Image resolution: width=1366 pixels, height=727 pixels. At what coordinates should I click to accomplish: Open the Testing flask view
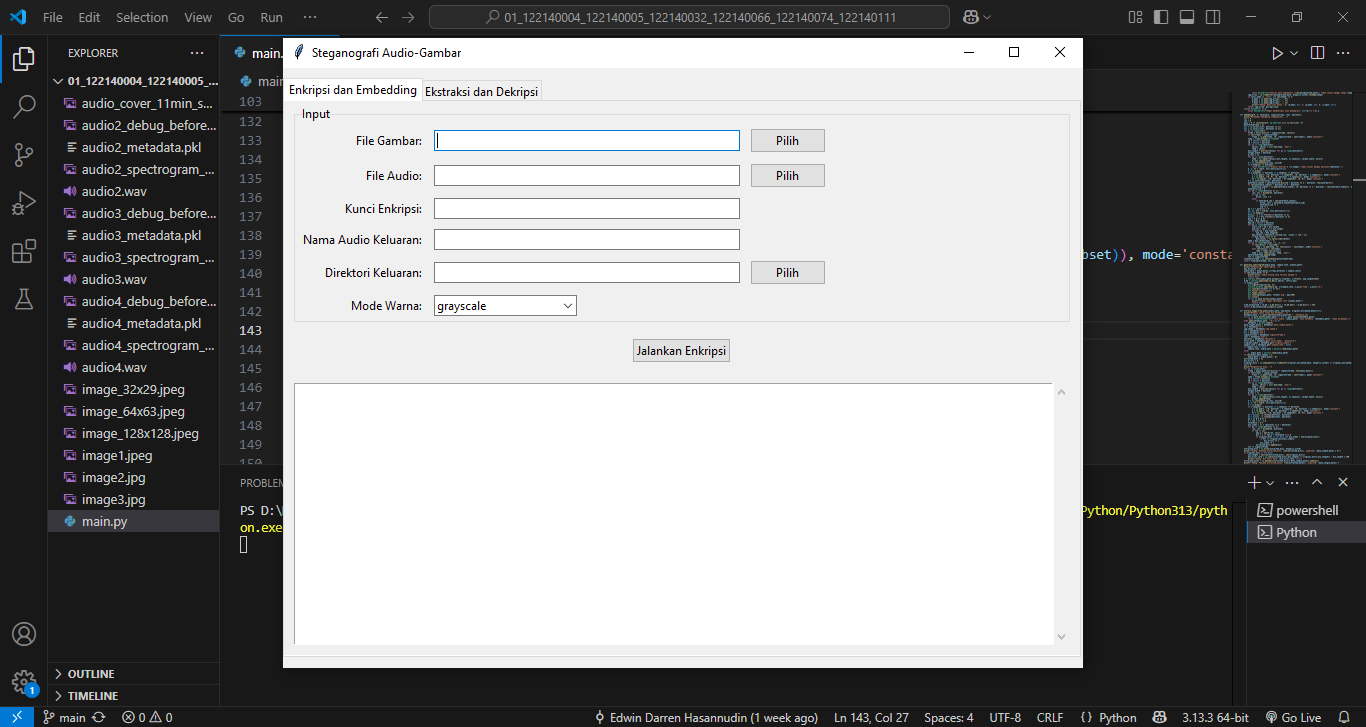[24, 298]
